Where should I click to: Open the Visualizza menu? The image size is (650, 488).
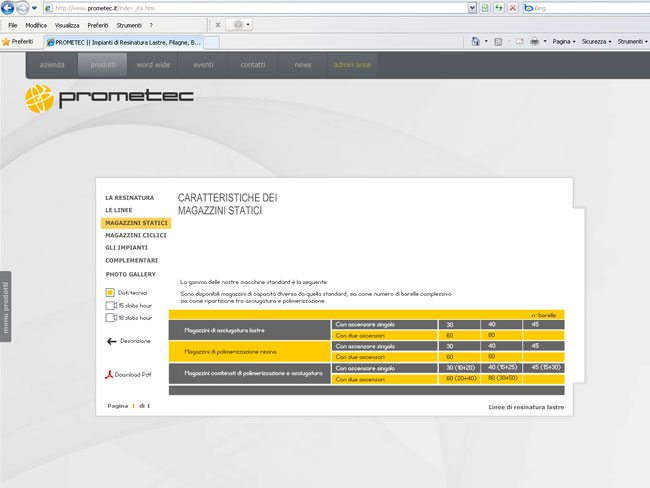tap(67, 25)
